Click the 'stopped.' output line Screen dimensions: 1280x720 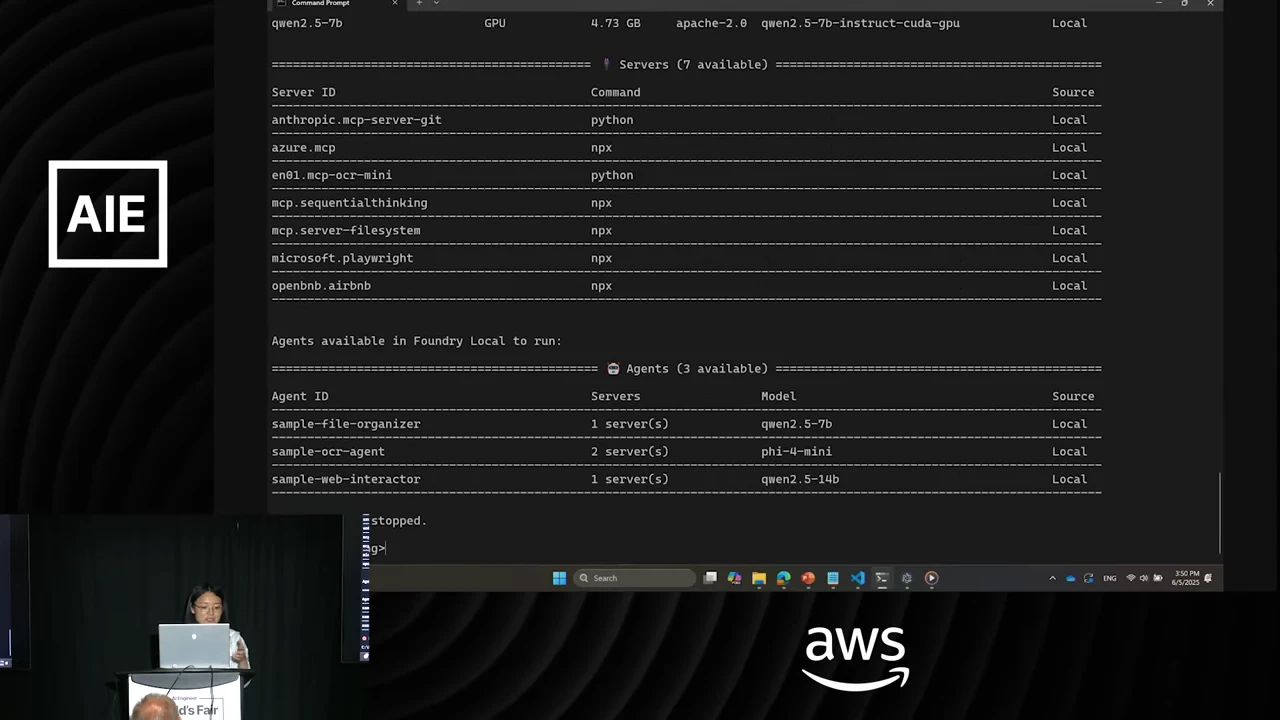(399, 521)
